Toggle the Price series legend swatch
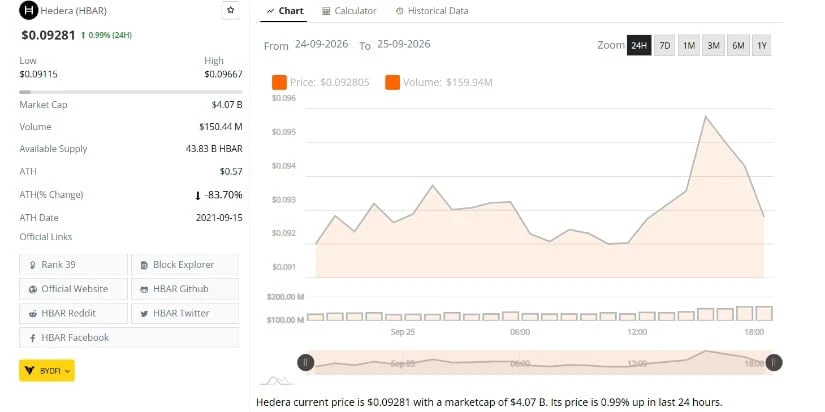This screenshot has height=412, width=825. point(279,83)
